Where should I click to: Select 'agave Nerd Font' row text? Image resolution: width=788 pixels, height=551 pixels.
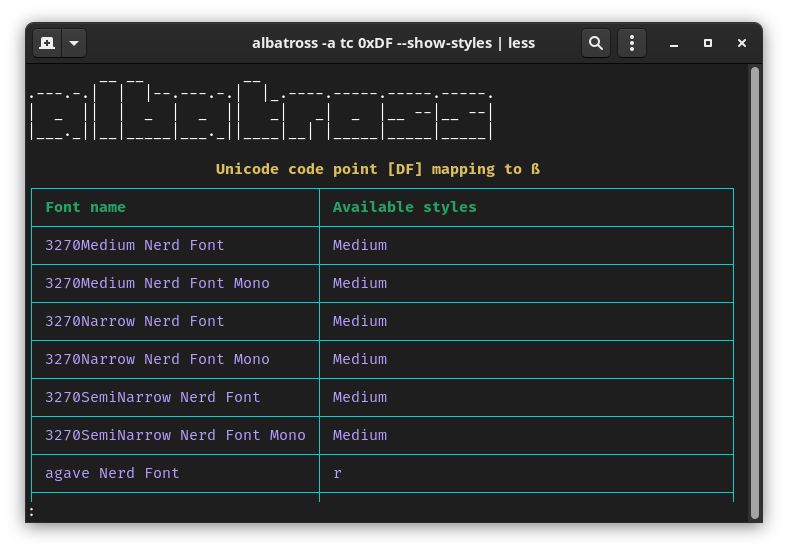[x=112, y=473]
